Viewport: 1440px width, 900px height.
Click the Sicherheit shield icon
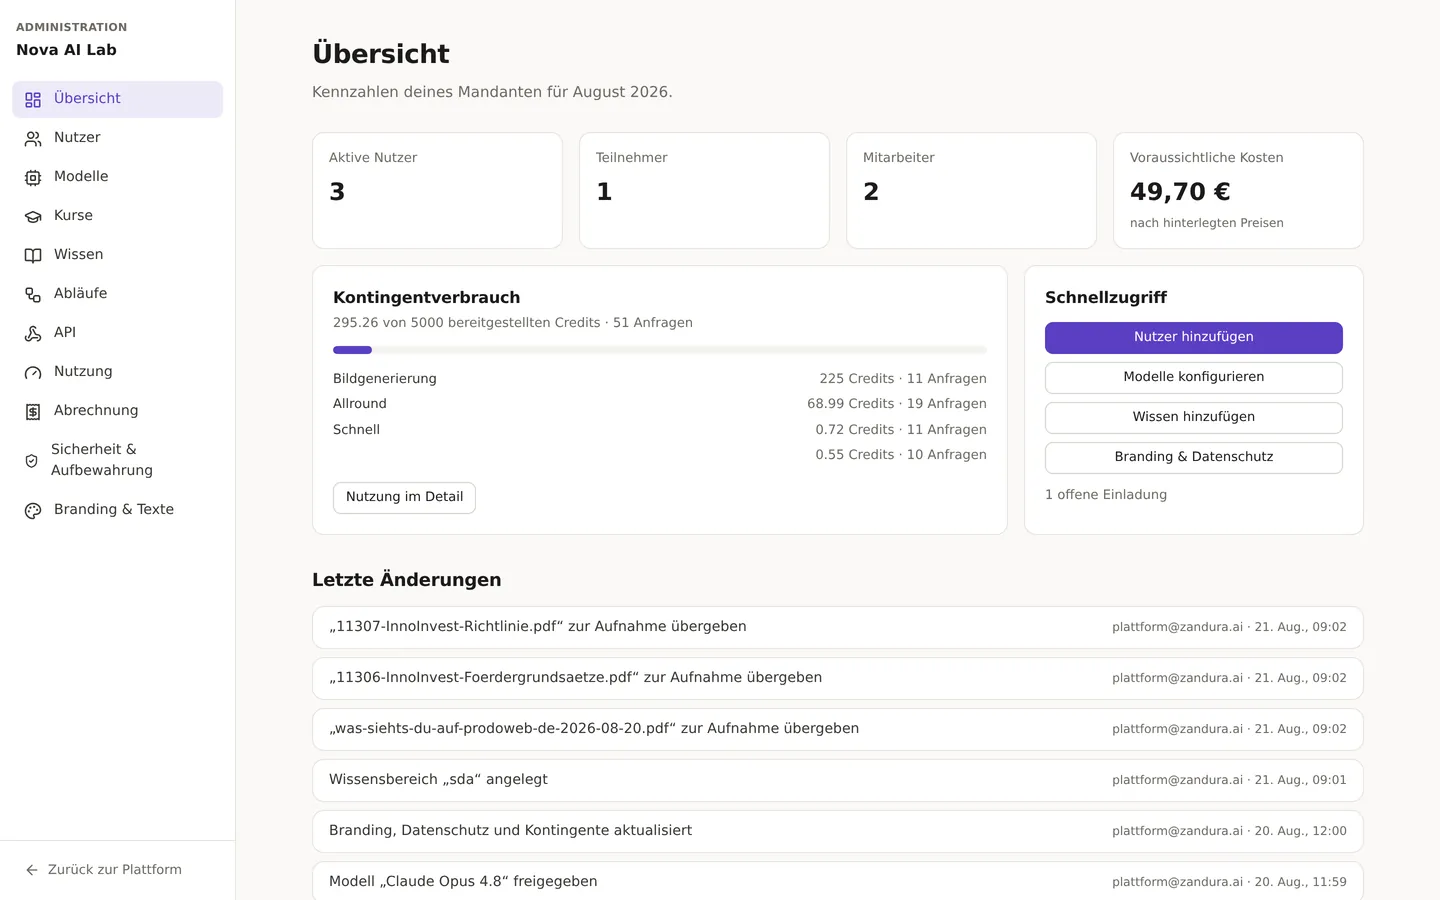pos(32,460)
